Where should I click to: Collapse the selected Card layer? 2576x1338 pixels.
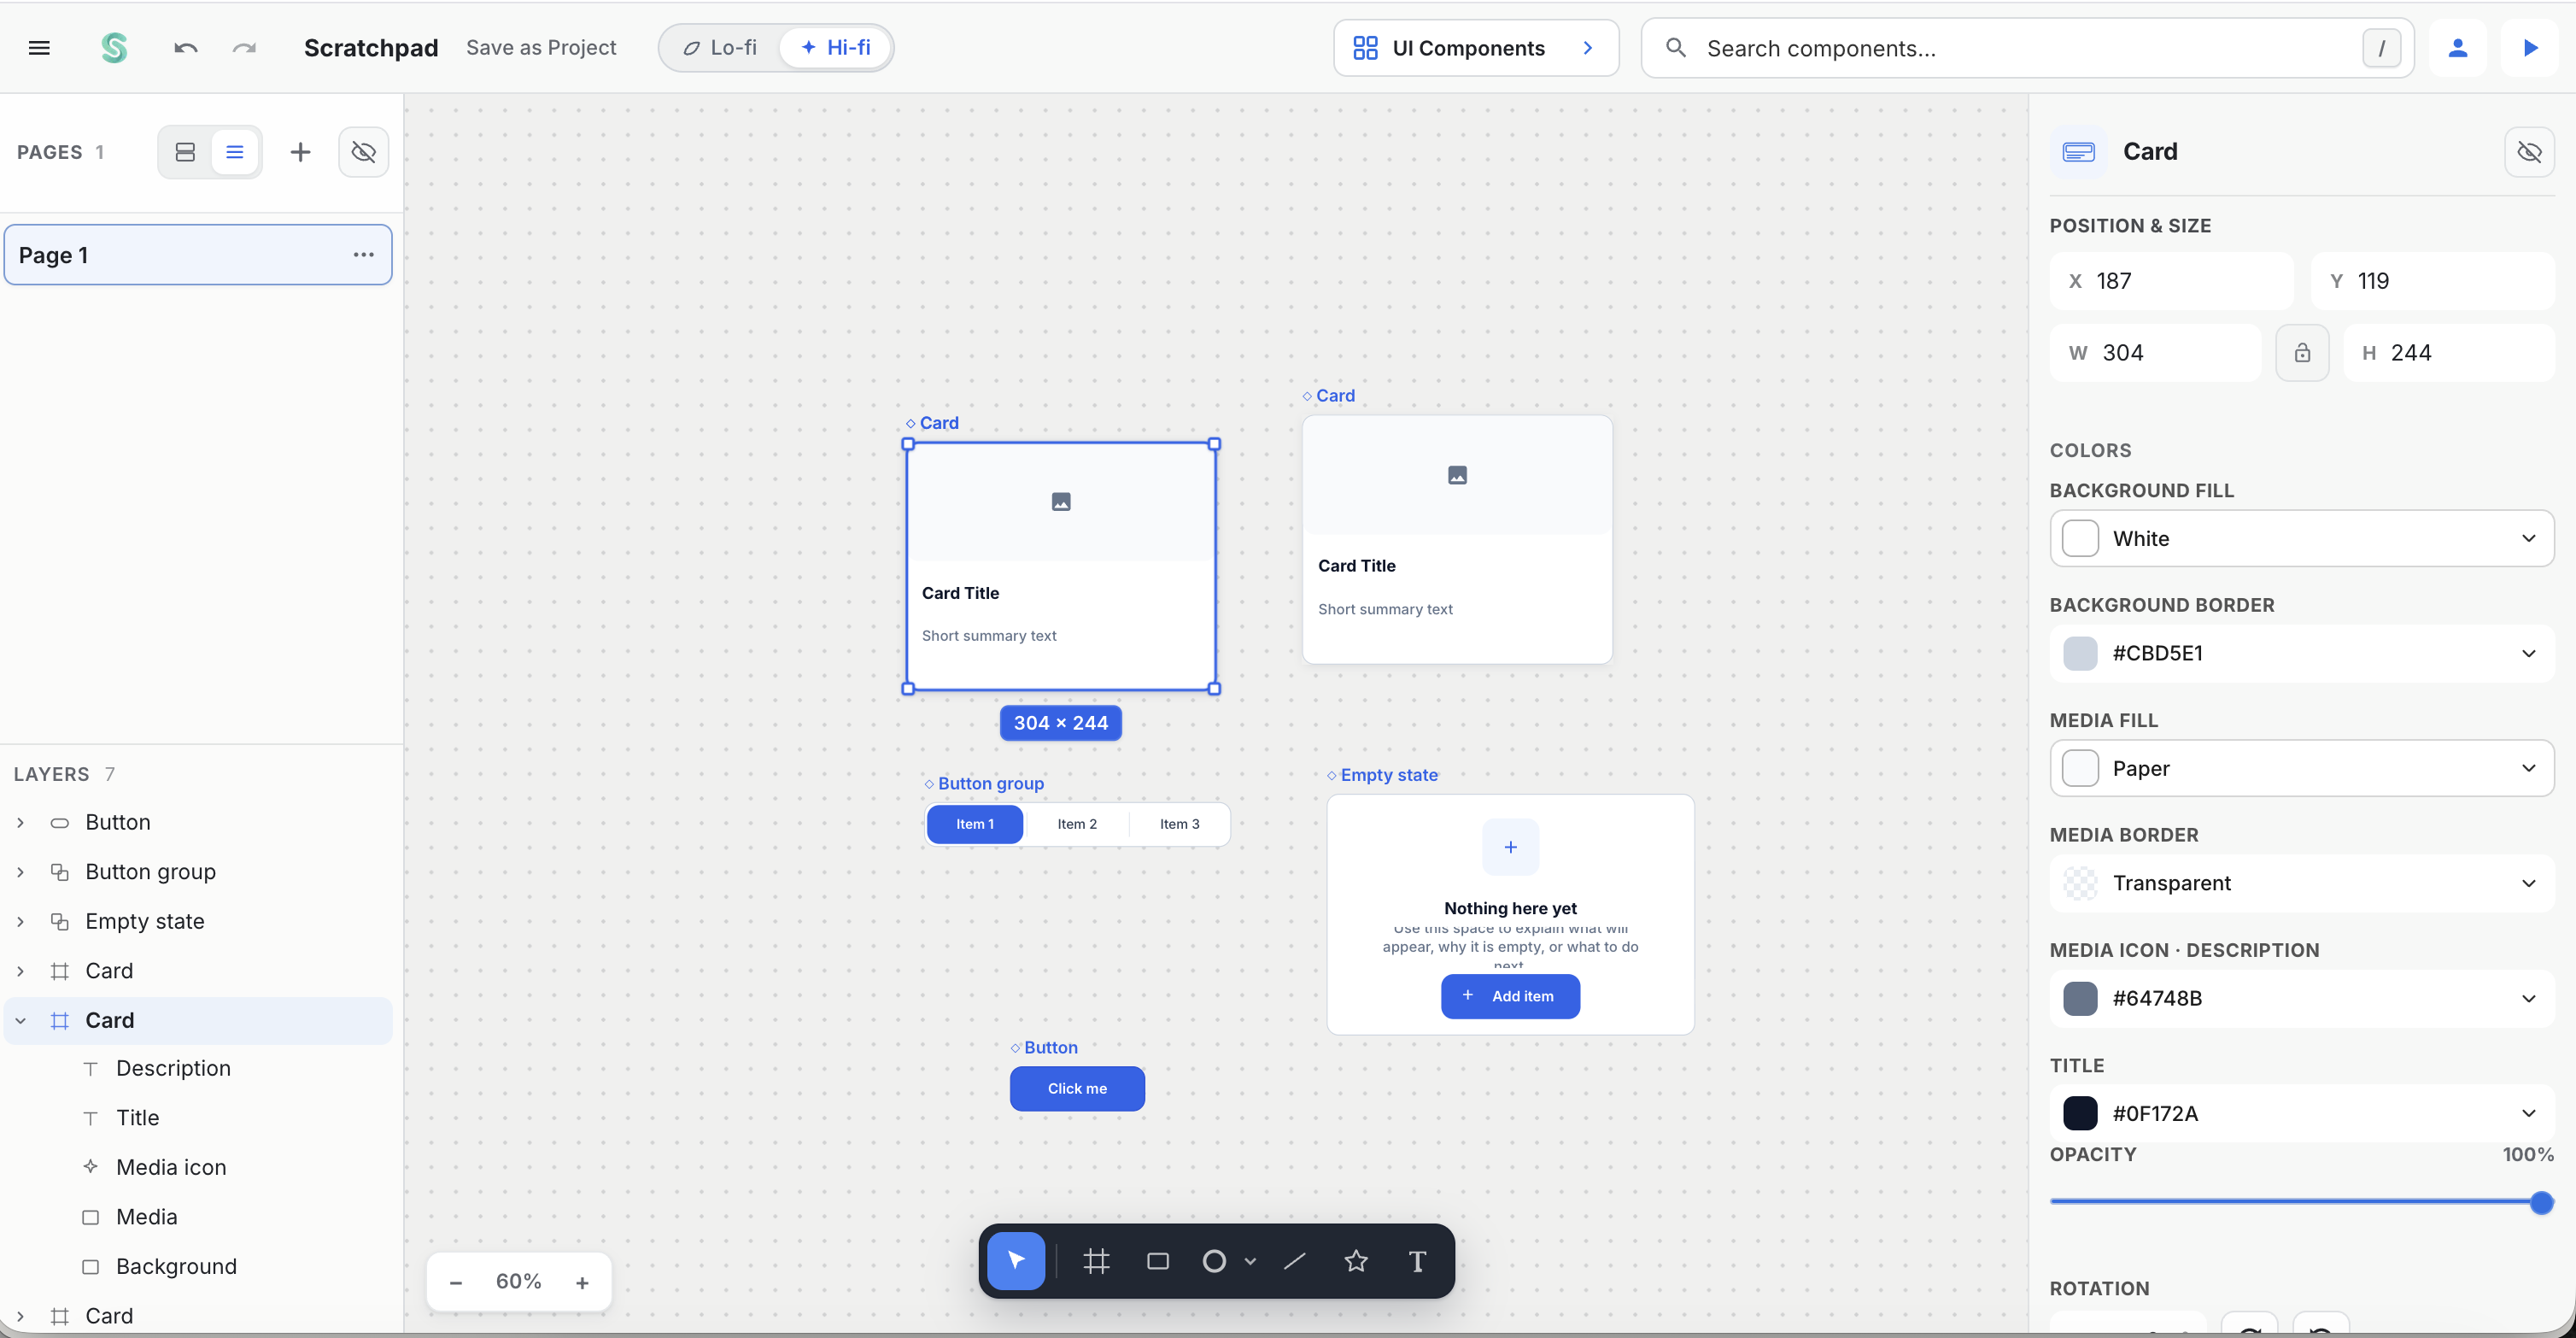point(20,1021)
